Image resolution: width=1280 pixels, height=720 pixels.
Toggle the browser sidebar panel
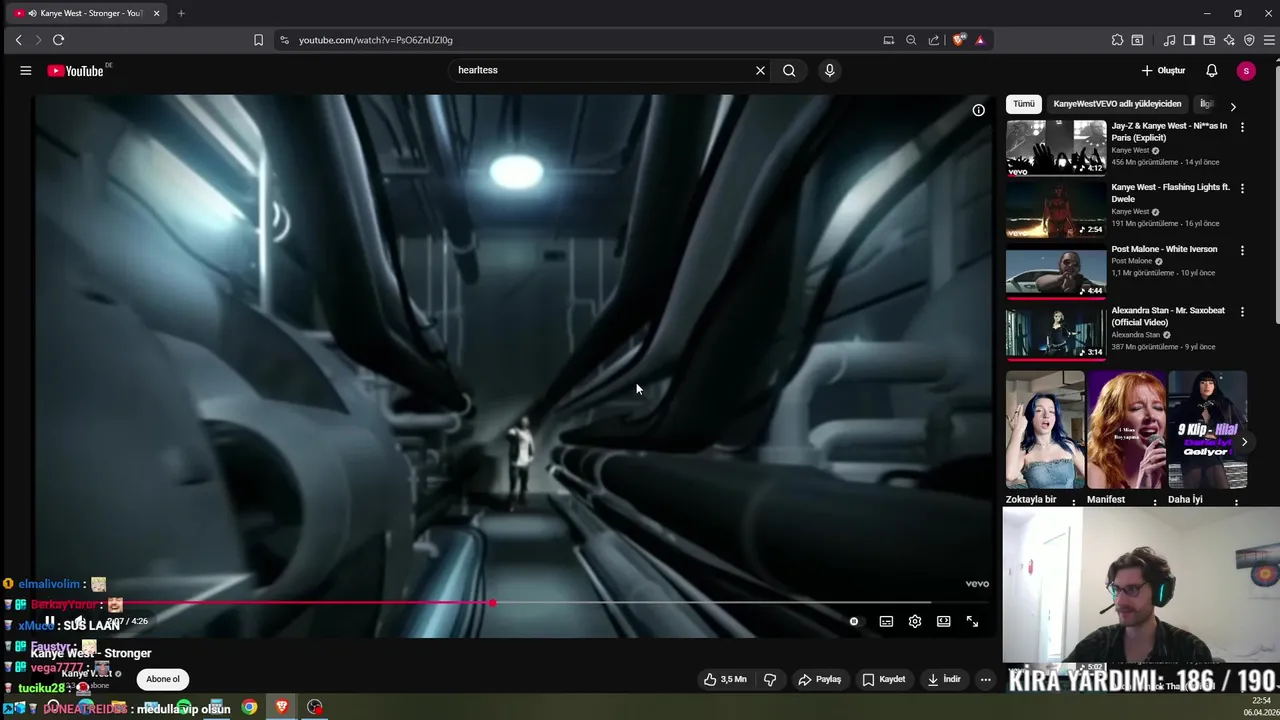tap(1189, 40)
